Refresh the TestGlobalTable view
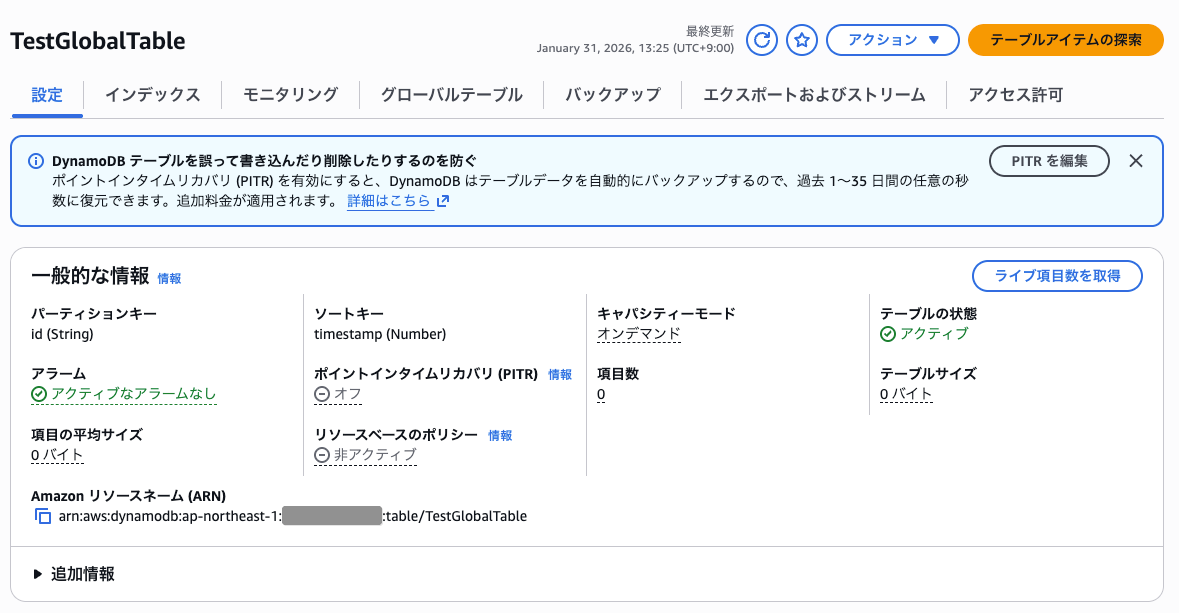The height and width of the screenshot is (613, 1179). [x=761, y=40]
